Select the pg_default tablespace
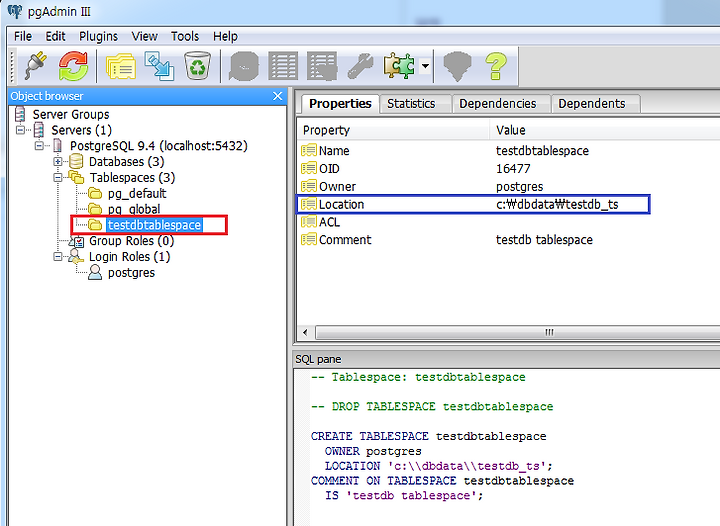720x526 pixels. (137, 193)
